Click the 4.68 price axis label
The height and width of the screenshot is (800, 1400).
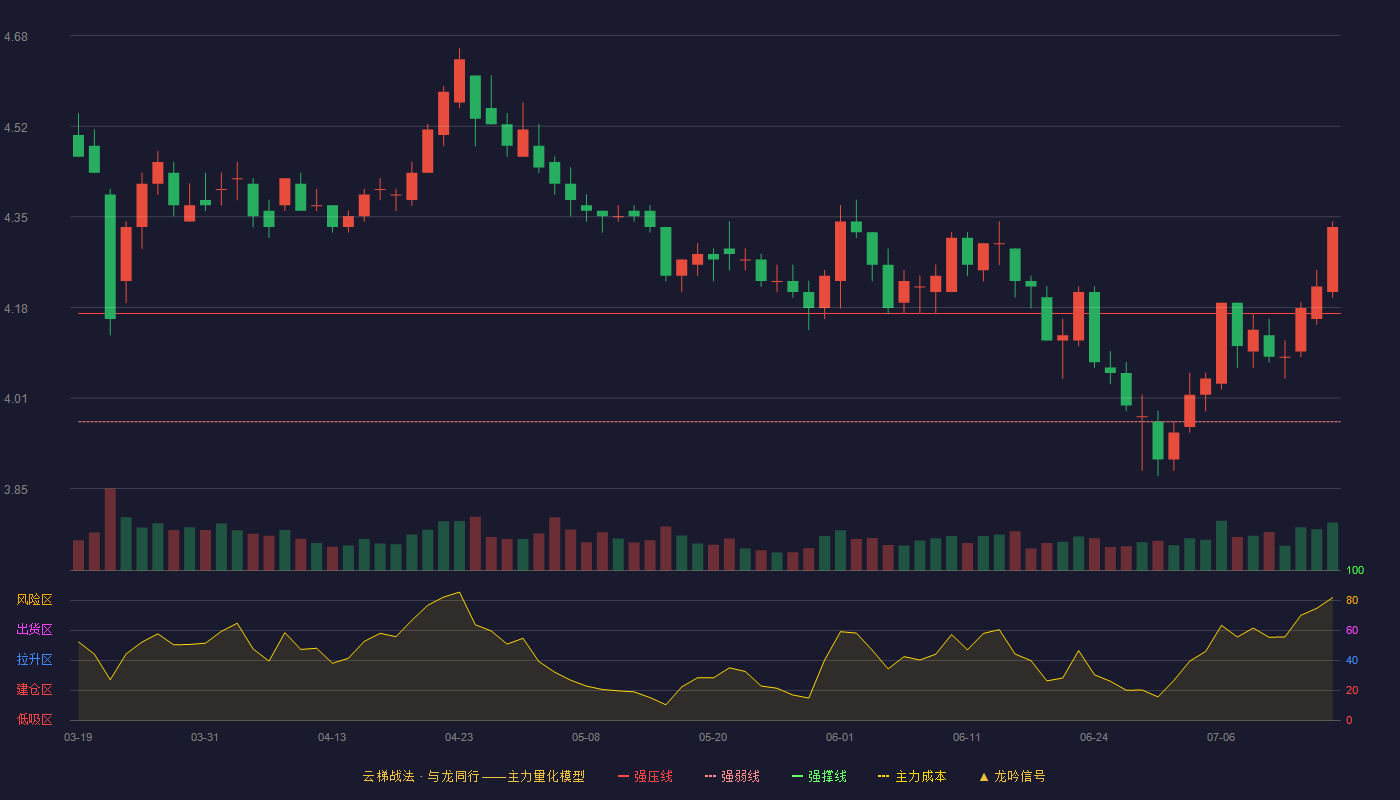[x=16, y=37]
